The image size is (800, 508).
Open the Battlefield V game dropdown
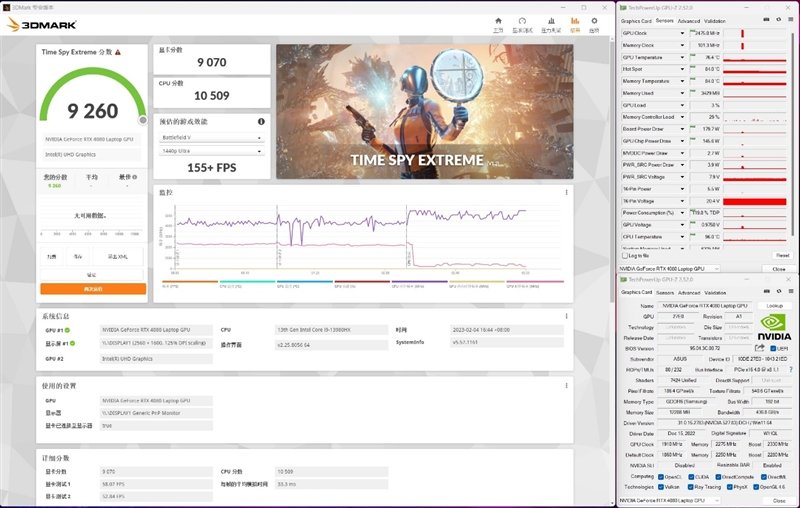click(x=211, y=136)
